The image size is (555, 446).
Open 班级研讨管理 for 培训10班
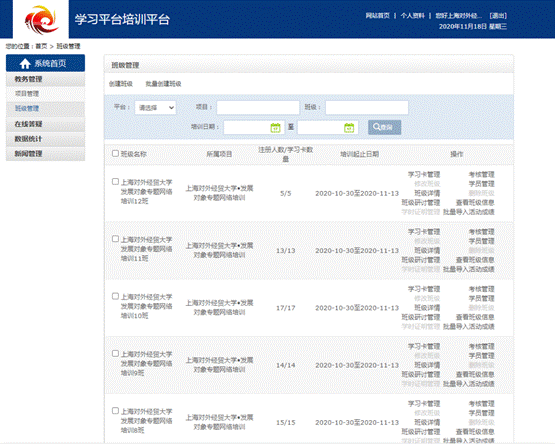tap(421, 317)
